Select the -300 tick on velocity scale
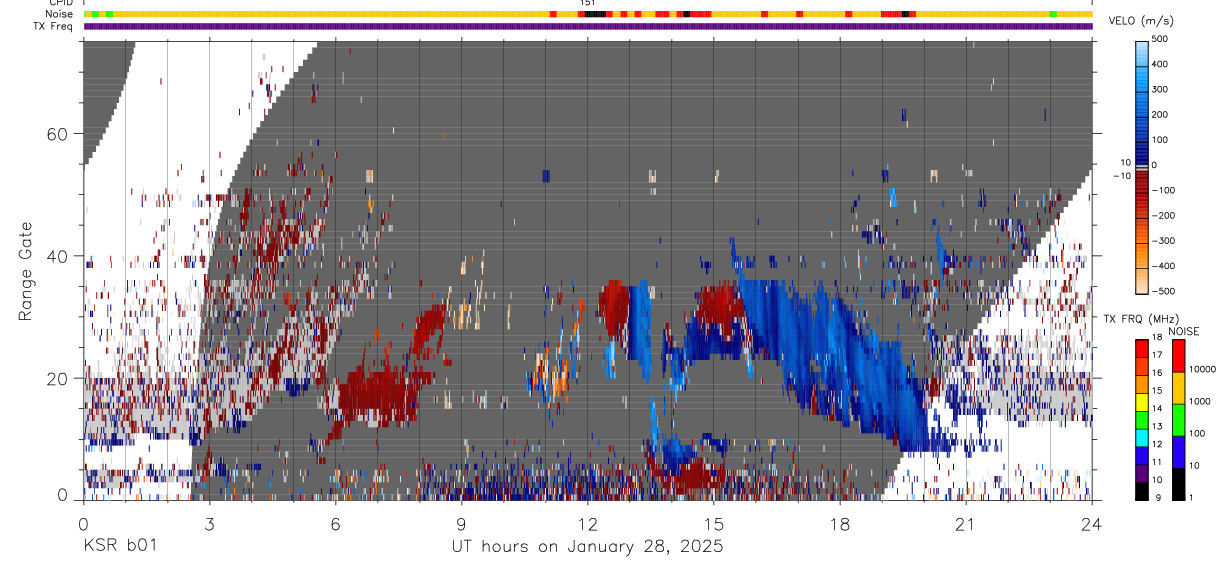This screenshot has width=1228, height=567. 1165,241
